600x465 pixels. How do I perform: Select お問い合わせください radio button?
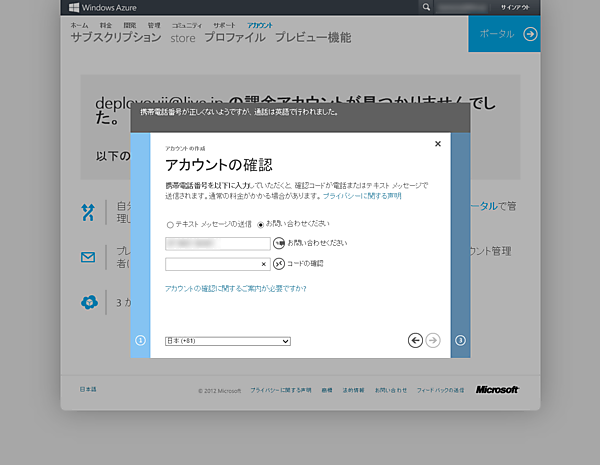tap(261, 224)
